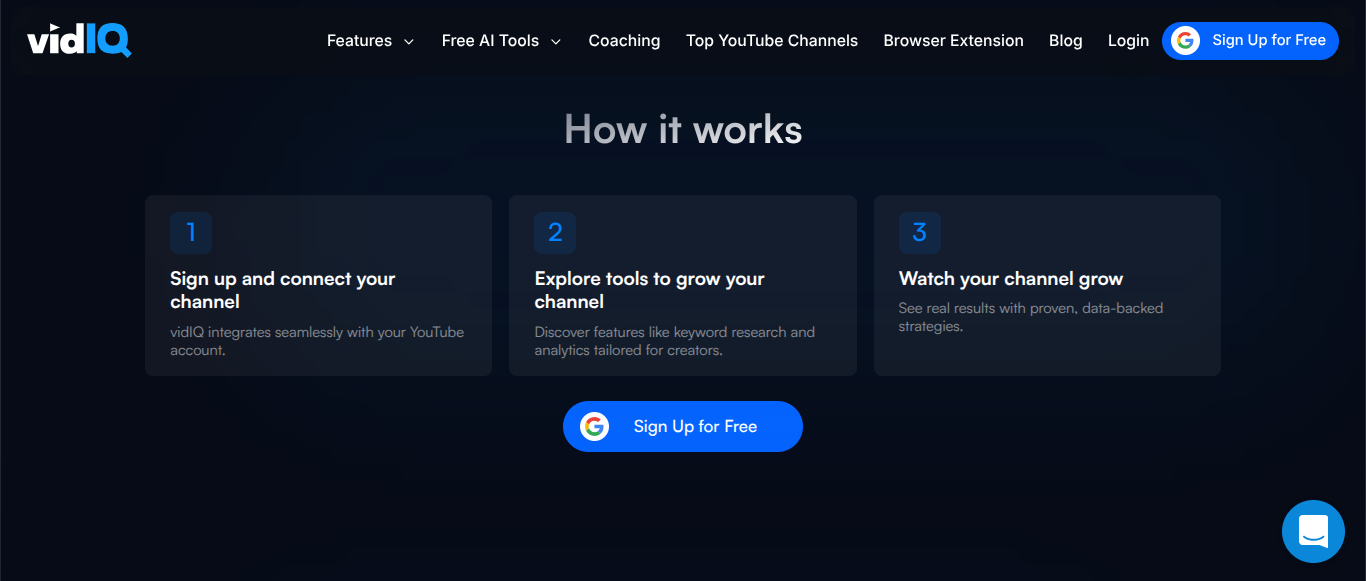Image resolution: width=1366 pixels, height=581 pixels.
Task: Expand the Features chevron
Action: pyautogui.click(x=408, y=42)
